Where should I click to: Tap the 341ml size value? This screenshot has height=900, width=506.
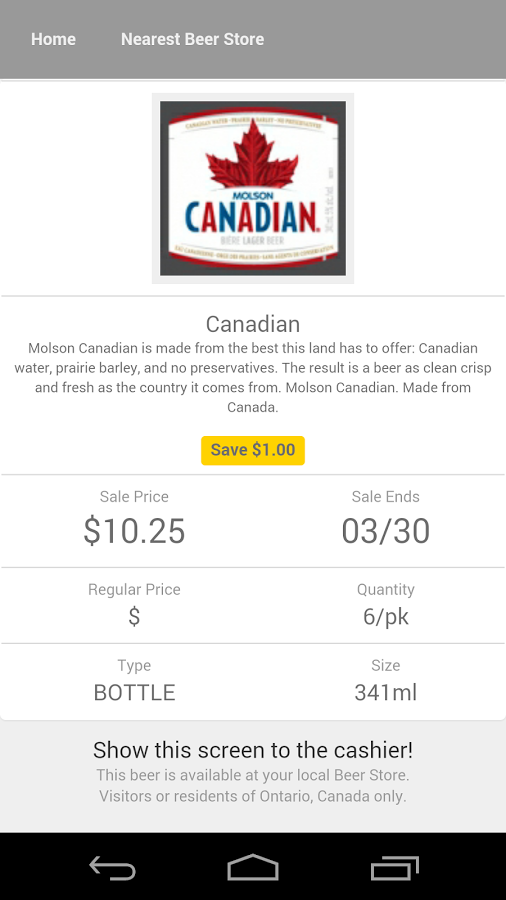[386, 693]
